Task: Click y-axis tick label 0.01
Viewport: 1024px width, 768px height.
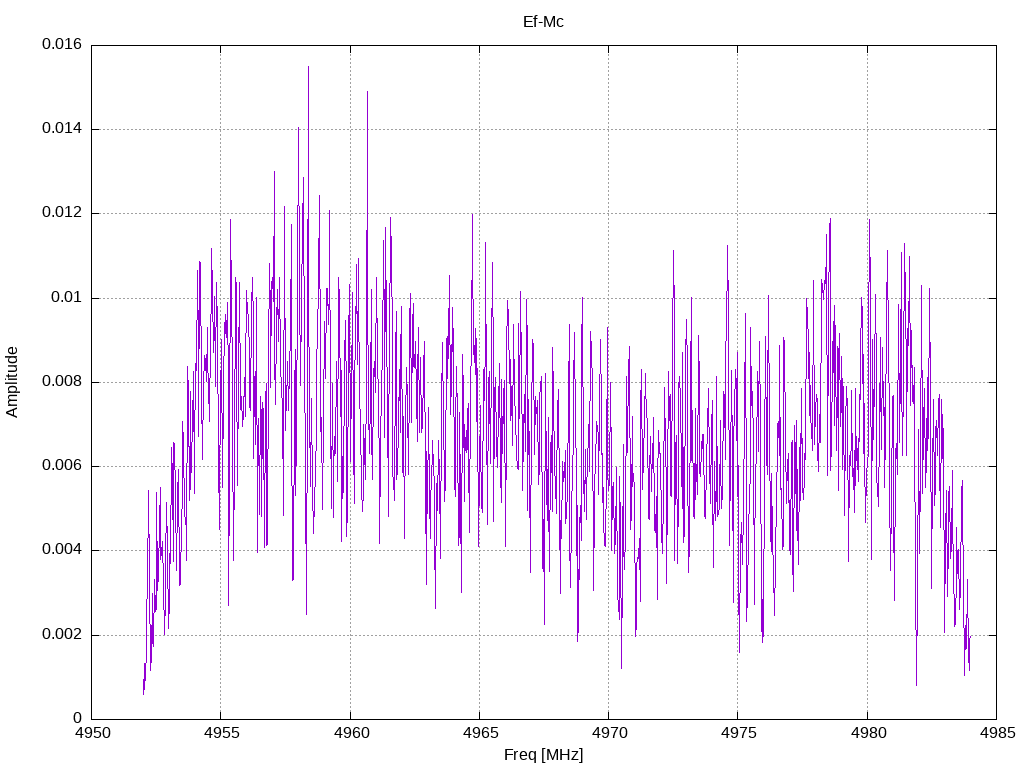Action: point(67,298)
